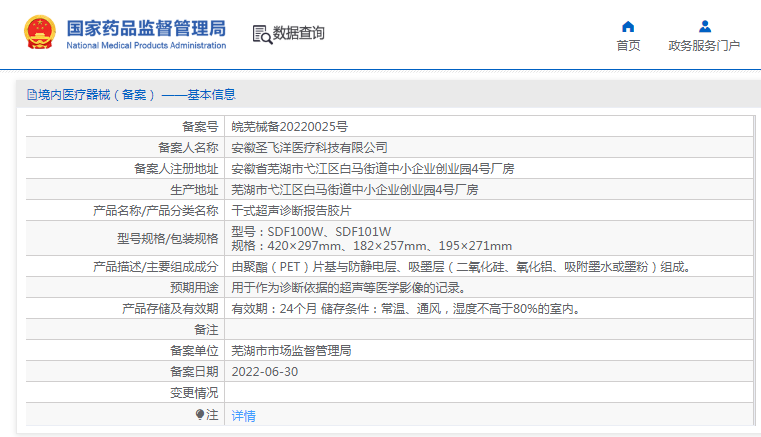Select 芜湖市市场监督管理局 cell
The width and height of the screenshot is (761, 437).
click(292, 351)
